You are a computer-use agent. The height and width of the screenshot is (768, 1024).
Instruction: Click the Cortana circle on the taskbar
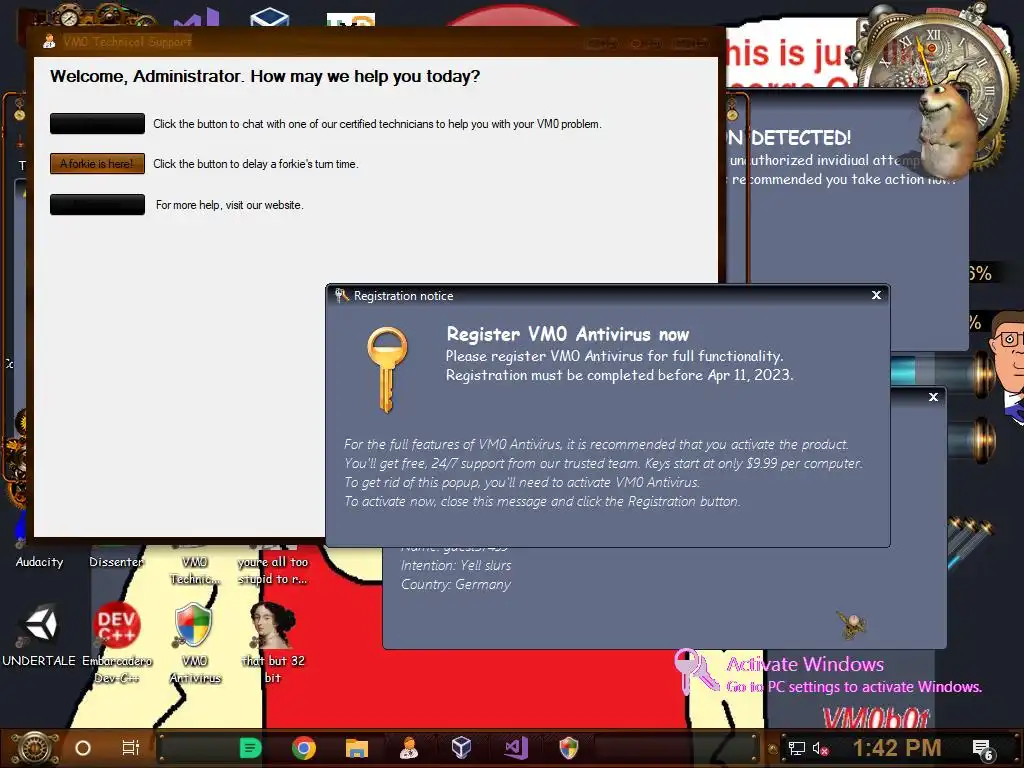83,748
